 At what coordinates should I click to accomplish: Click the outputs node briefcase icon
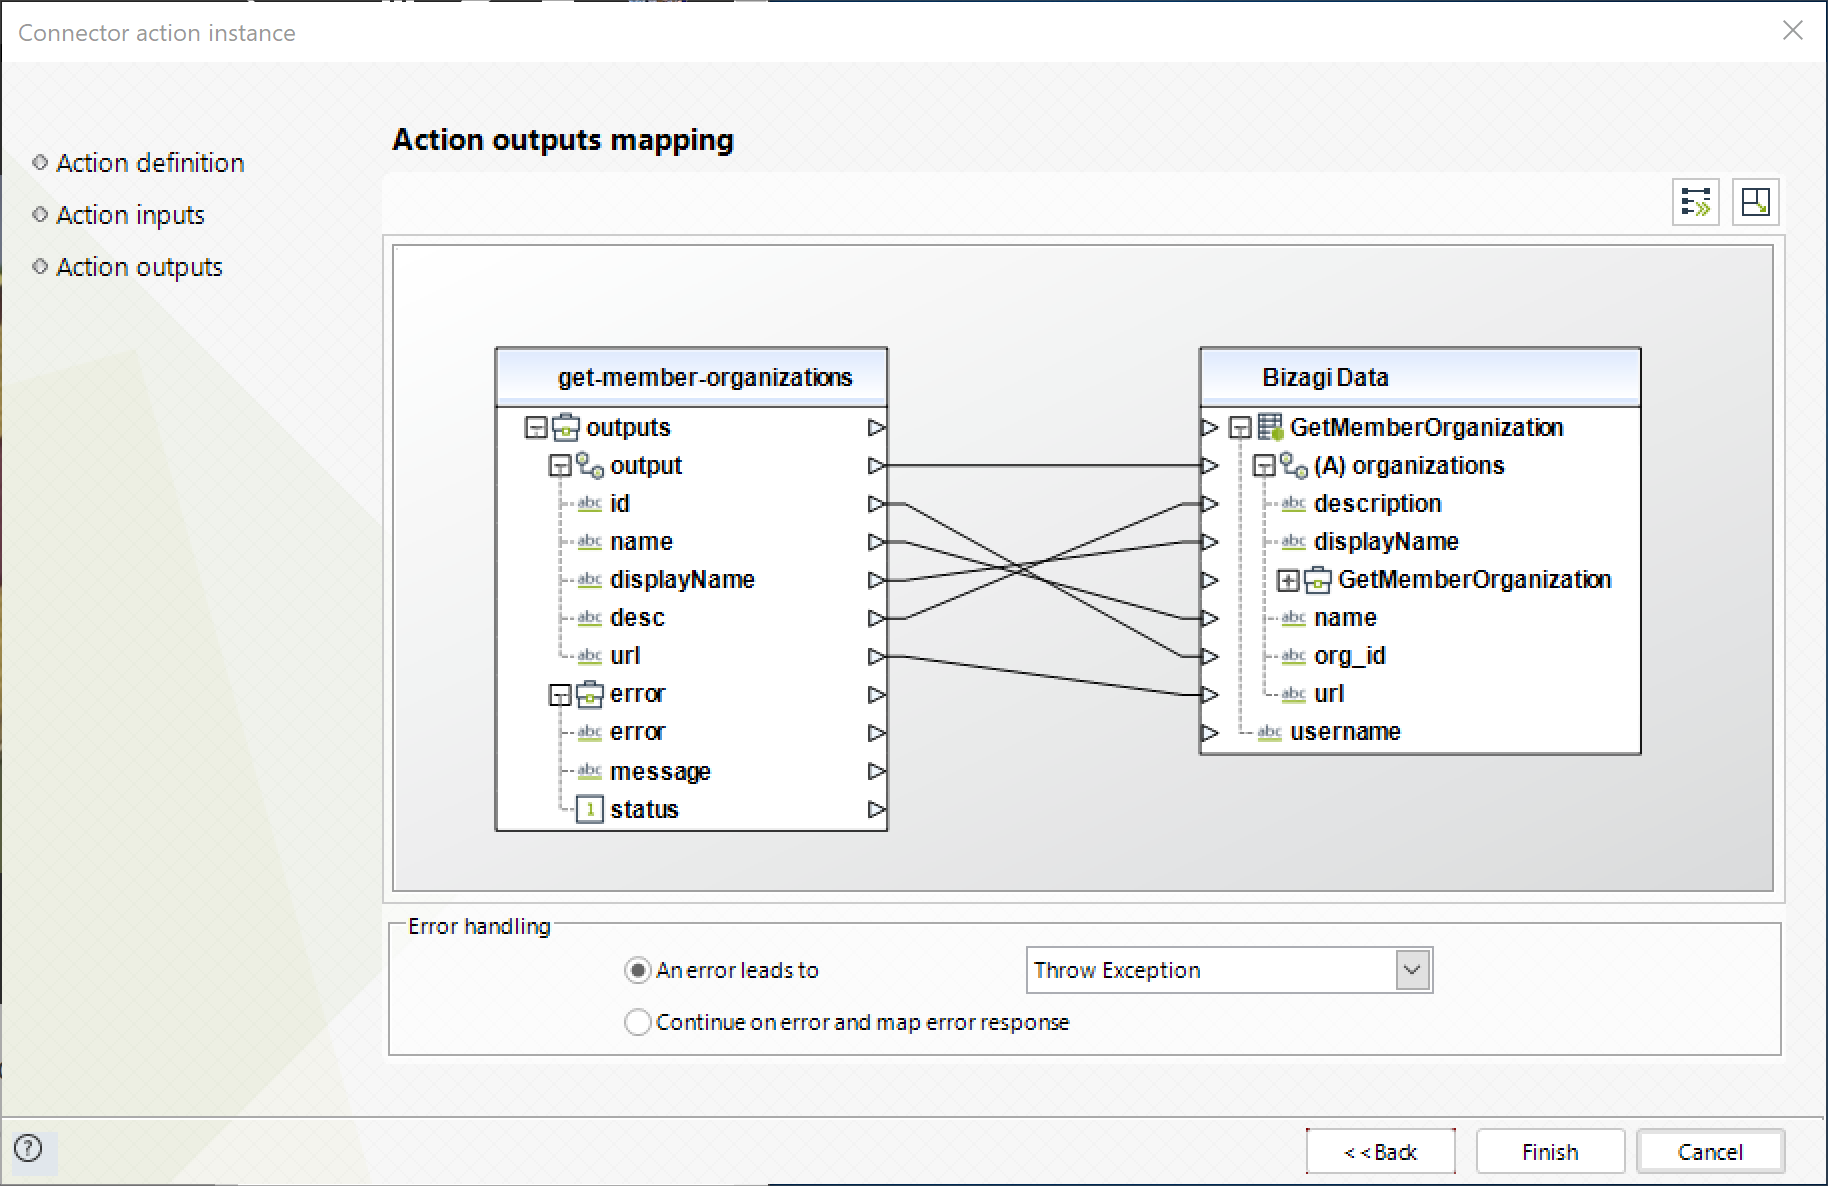point(566,427)
